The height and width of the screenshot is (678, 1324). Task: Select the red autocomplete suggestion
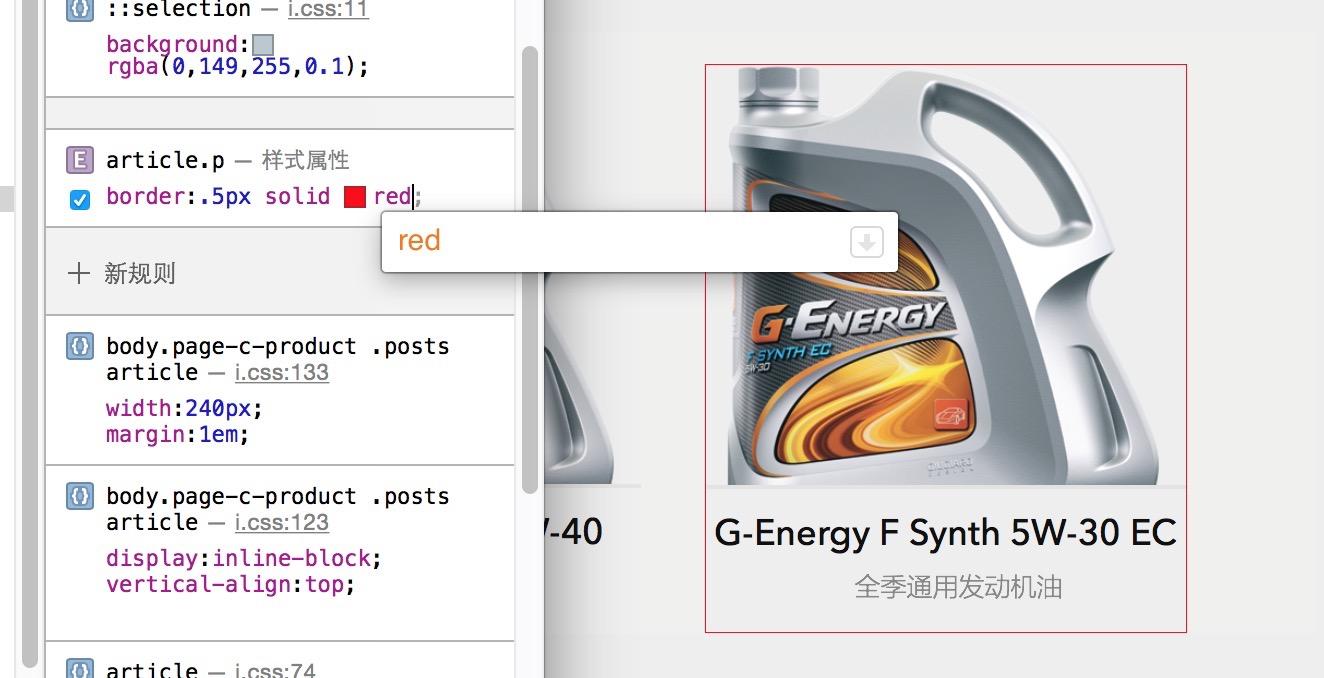(419, 240)
